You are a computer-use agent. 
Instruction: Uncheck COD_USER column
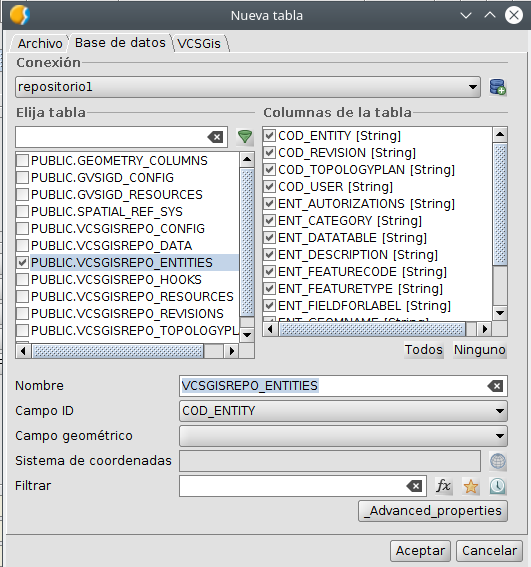pos(269,186)
